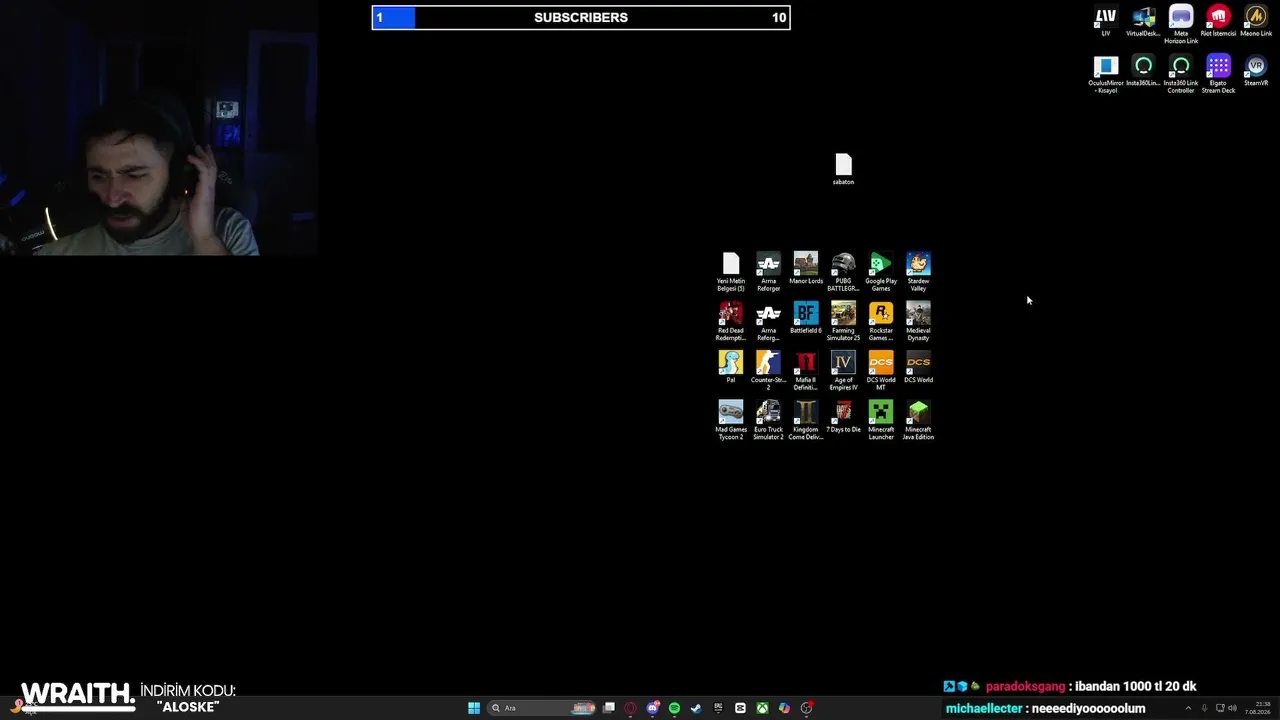Select the PUBG BATTLEGROUNDS helmet icon
The height and width of the screenshot is (720, 1280).
pos(843,272)
